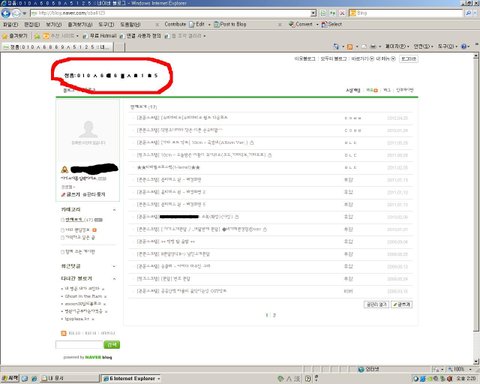Click the Post to Blog toolbar button

230,24
